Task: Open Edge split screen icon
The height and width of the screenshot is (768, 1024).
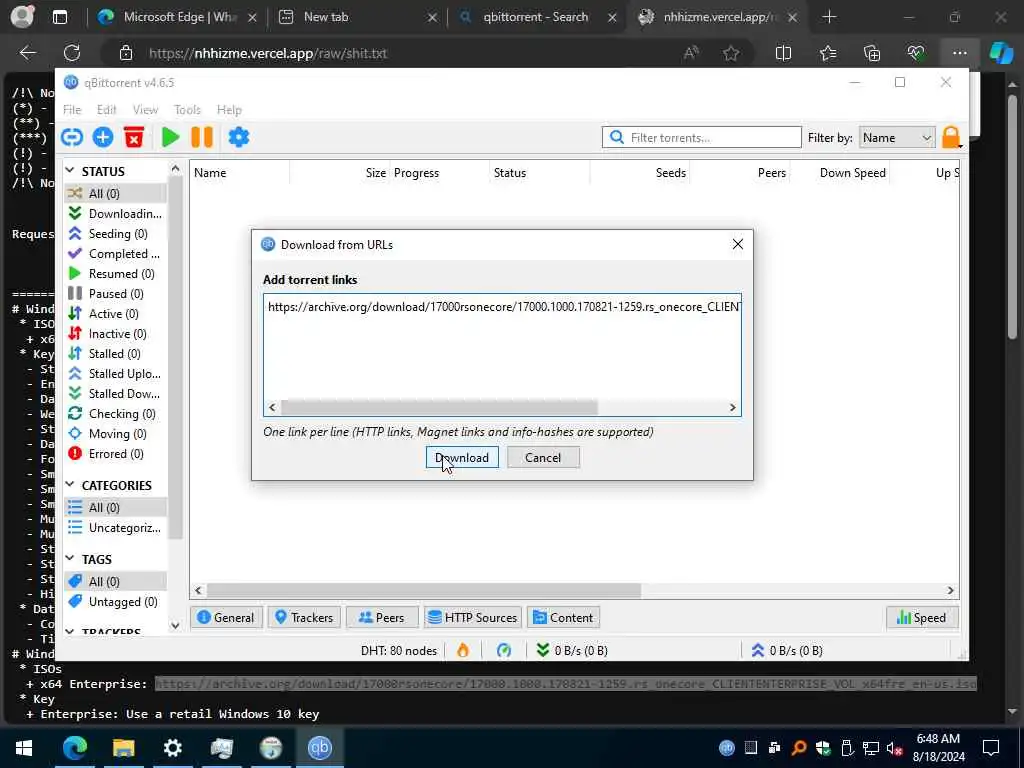Action: coord(783,54)
